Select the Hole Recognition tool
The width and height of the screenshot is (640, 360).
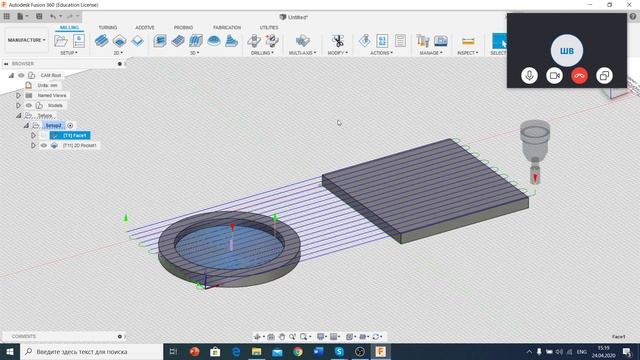[x=271, y=41]
